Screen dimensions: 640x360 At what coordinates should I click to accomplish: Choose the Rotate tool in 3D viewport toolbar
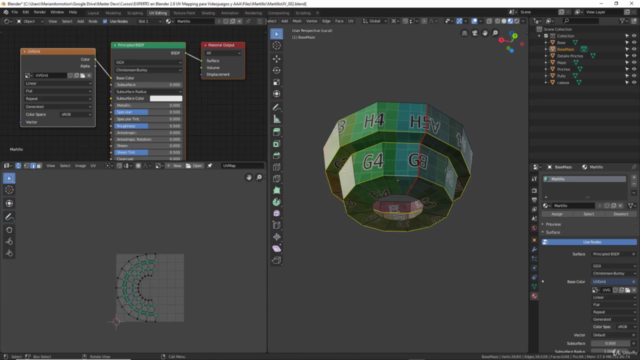(x=276, y=70)
